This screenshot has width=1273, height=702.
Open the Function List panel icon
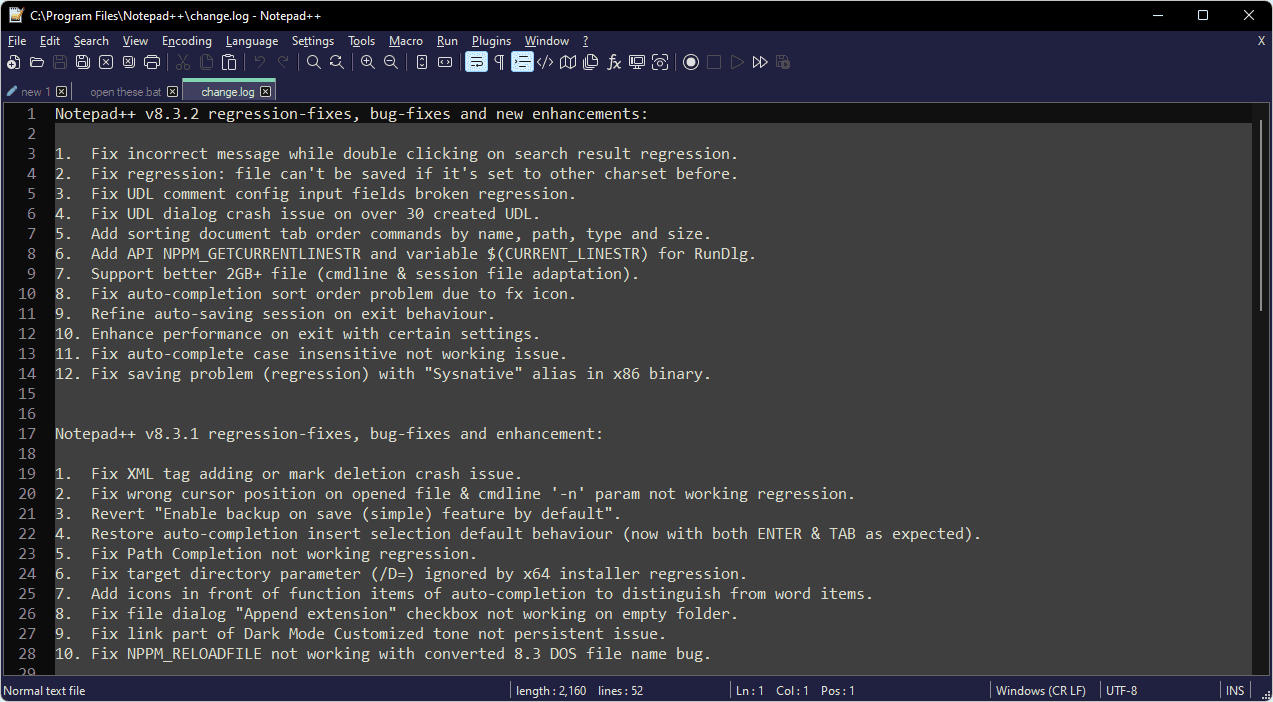coord(614,62)
